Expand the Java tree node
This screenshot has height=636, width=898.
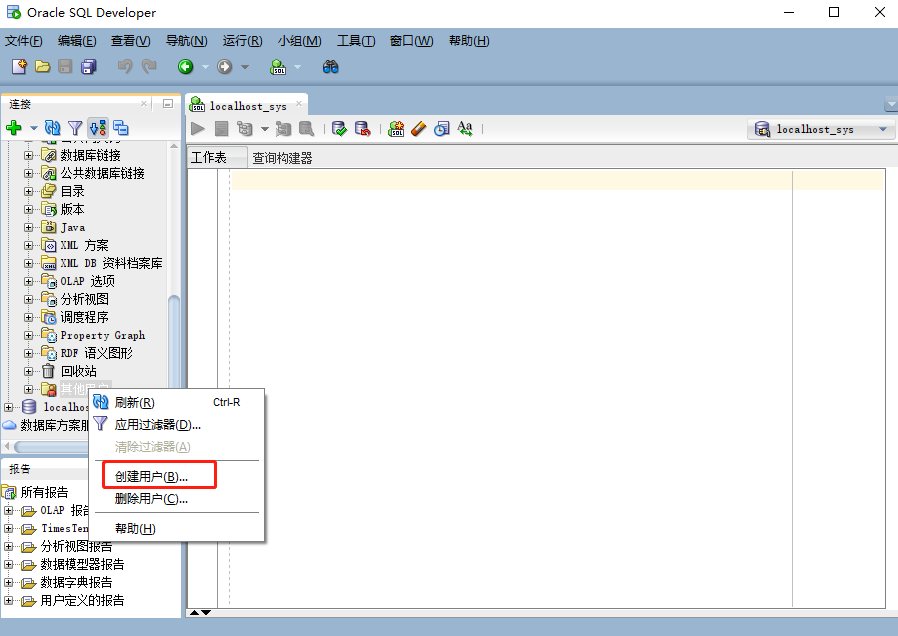pyautogui.click(x=28, y=227)
